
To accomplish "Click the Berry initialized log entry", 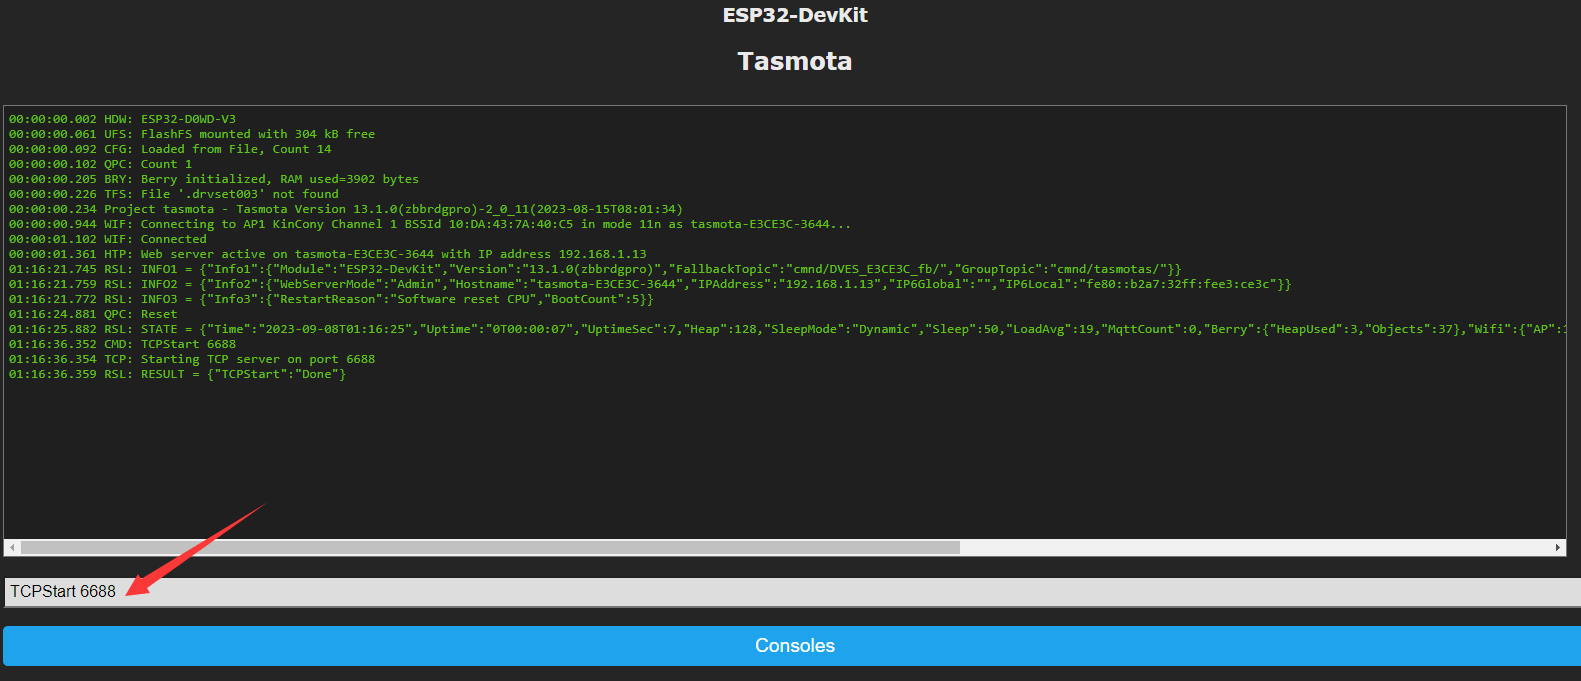I will pyautogui.click(x=214, y=179).
